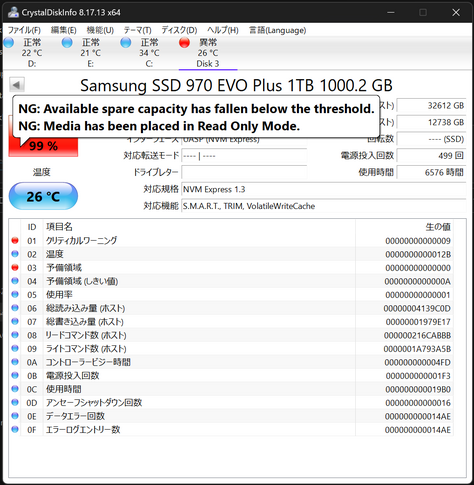Click blue indicator on 02 温度 row
This screenshot has width=474, height=485.
[15, 254]
